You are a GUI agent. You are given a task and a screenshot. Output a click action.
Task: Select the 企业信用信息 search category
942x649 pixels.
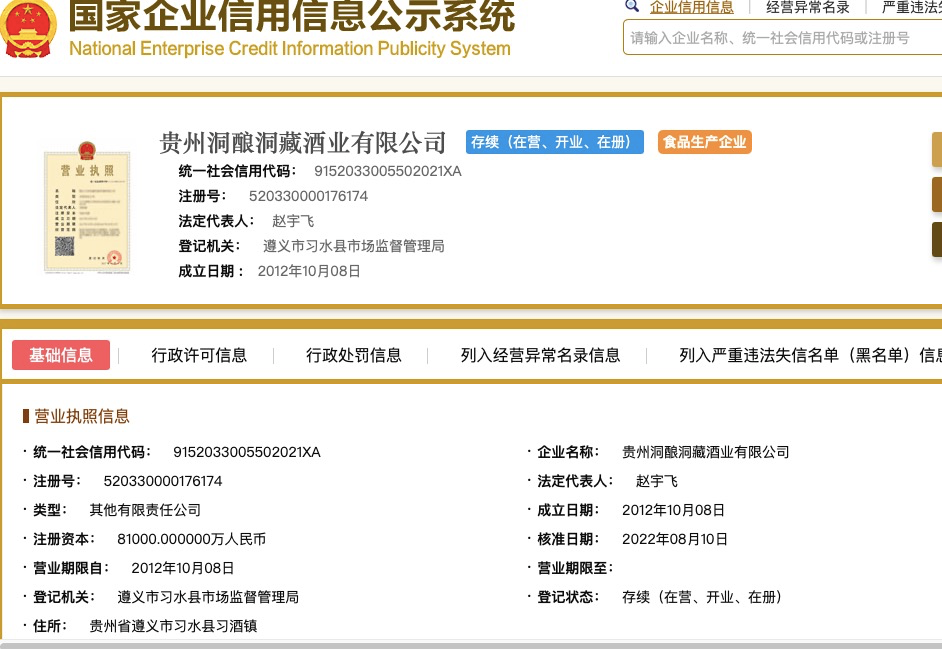coord(691,7)
